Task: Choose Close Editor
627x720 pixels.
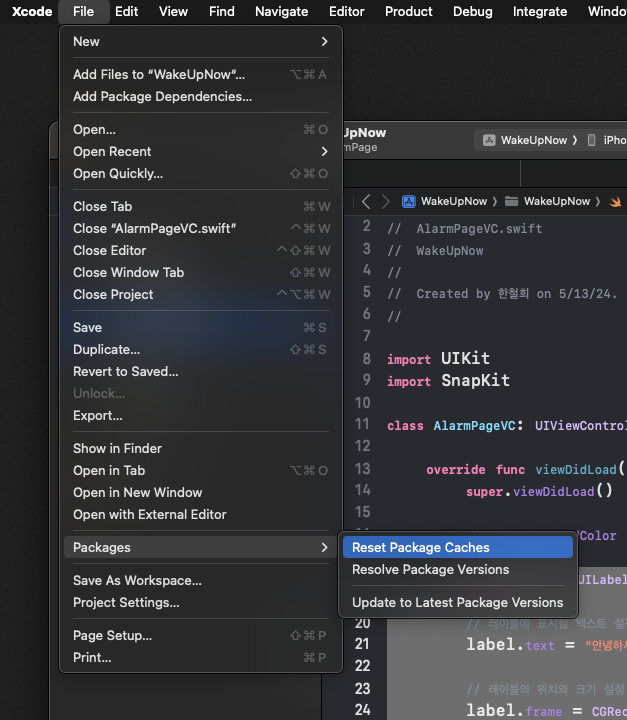Action: (x=201, y=250)
